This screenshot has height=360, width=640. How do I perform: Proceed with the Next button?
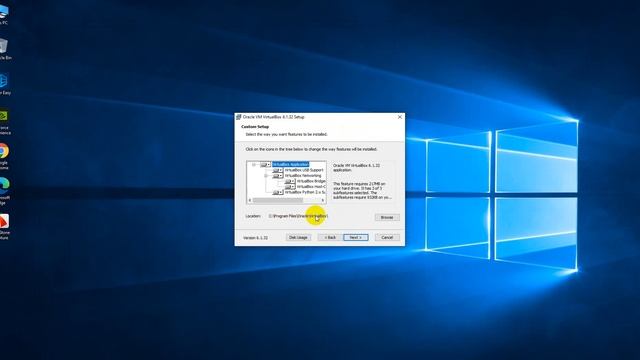point(356,237)
